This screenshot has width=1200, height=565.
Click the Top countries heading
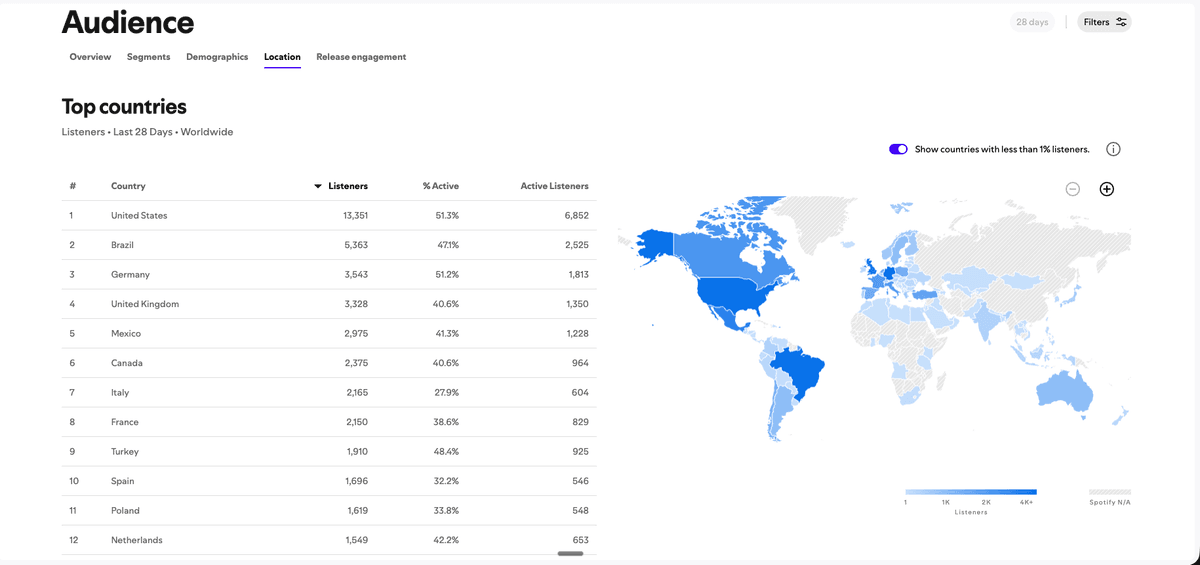124,106
